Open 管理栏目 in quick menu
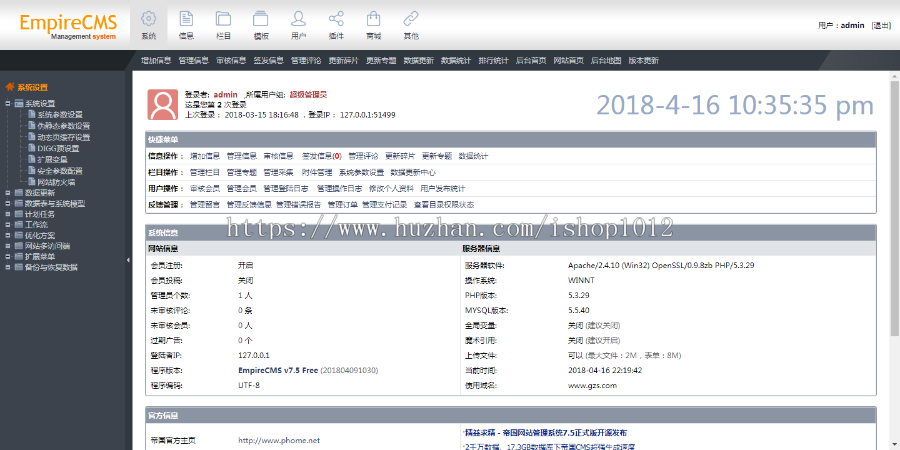 [x=205, y=172]
